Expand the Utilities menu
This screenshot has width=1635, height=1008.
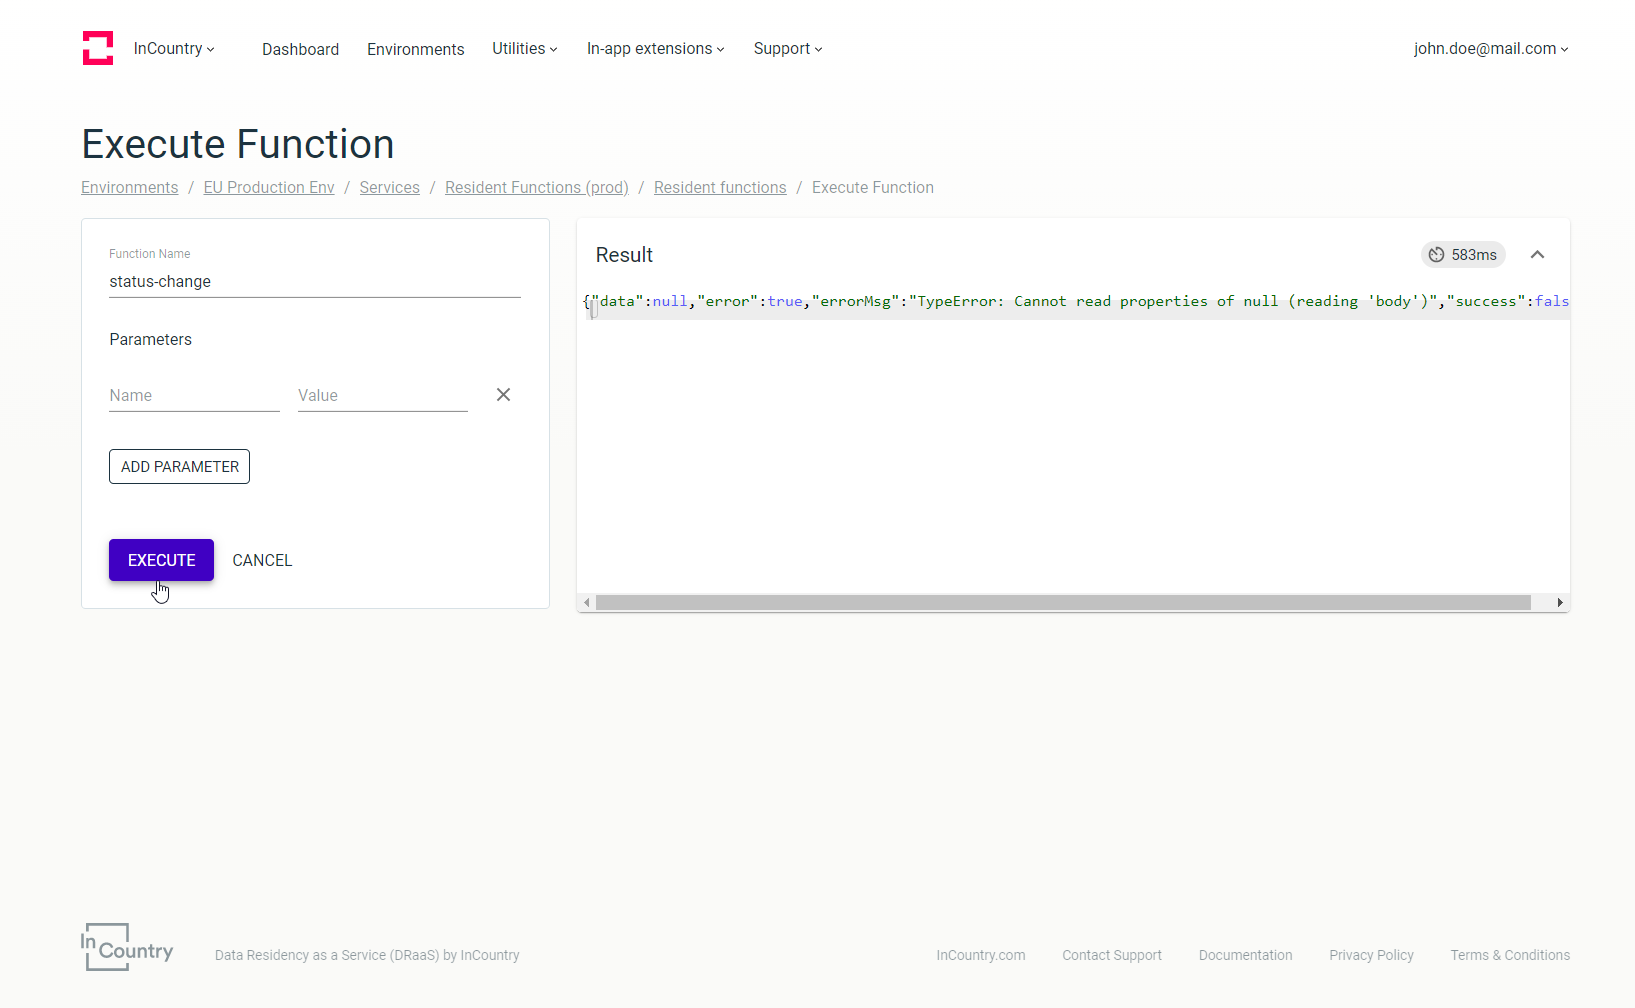524,49
